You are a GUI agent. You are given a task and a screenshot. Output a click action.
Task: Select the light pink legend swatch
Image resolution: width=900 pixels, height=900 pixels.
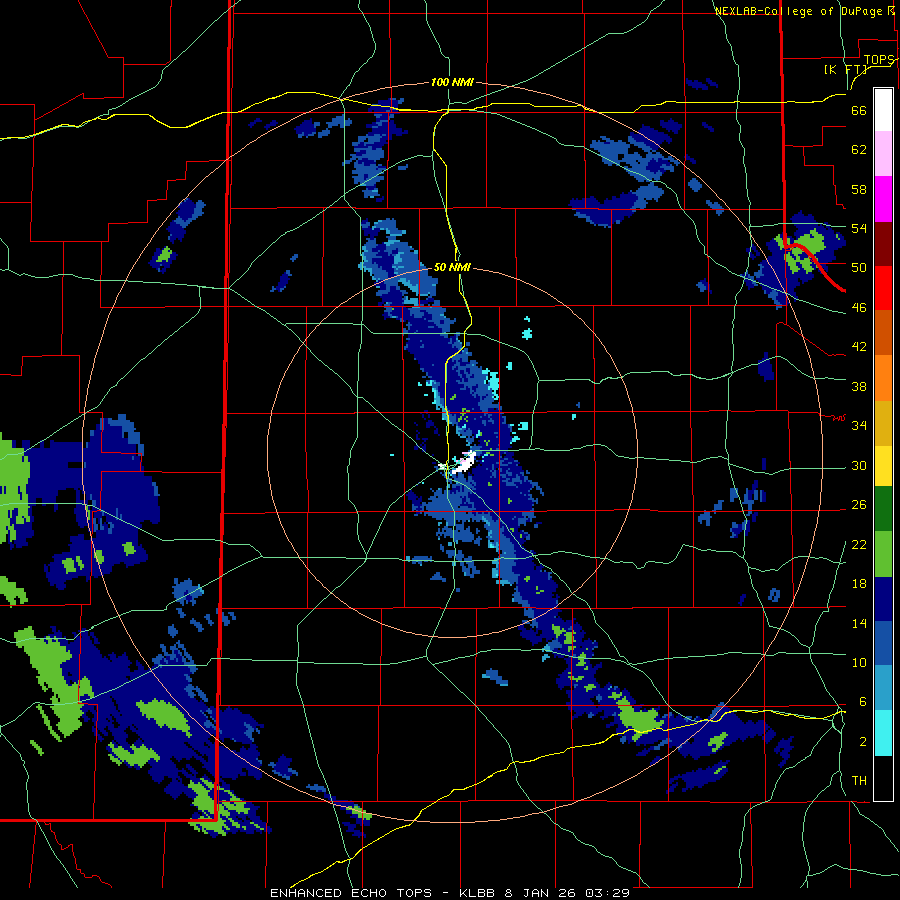click(883, 153)
